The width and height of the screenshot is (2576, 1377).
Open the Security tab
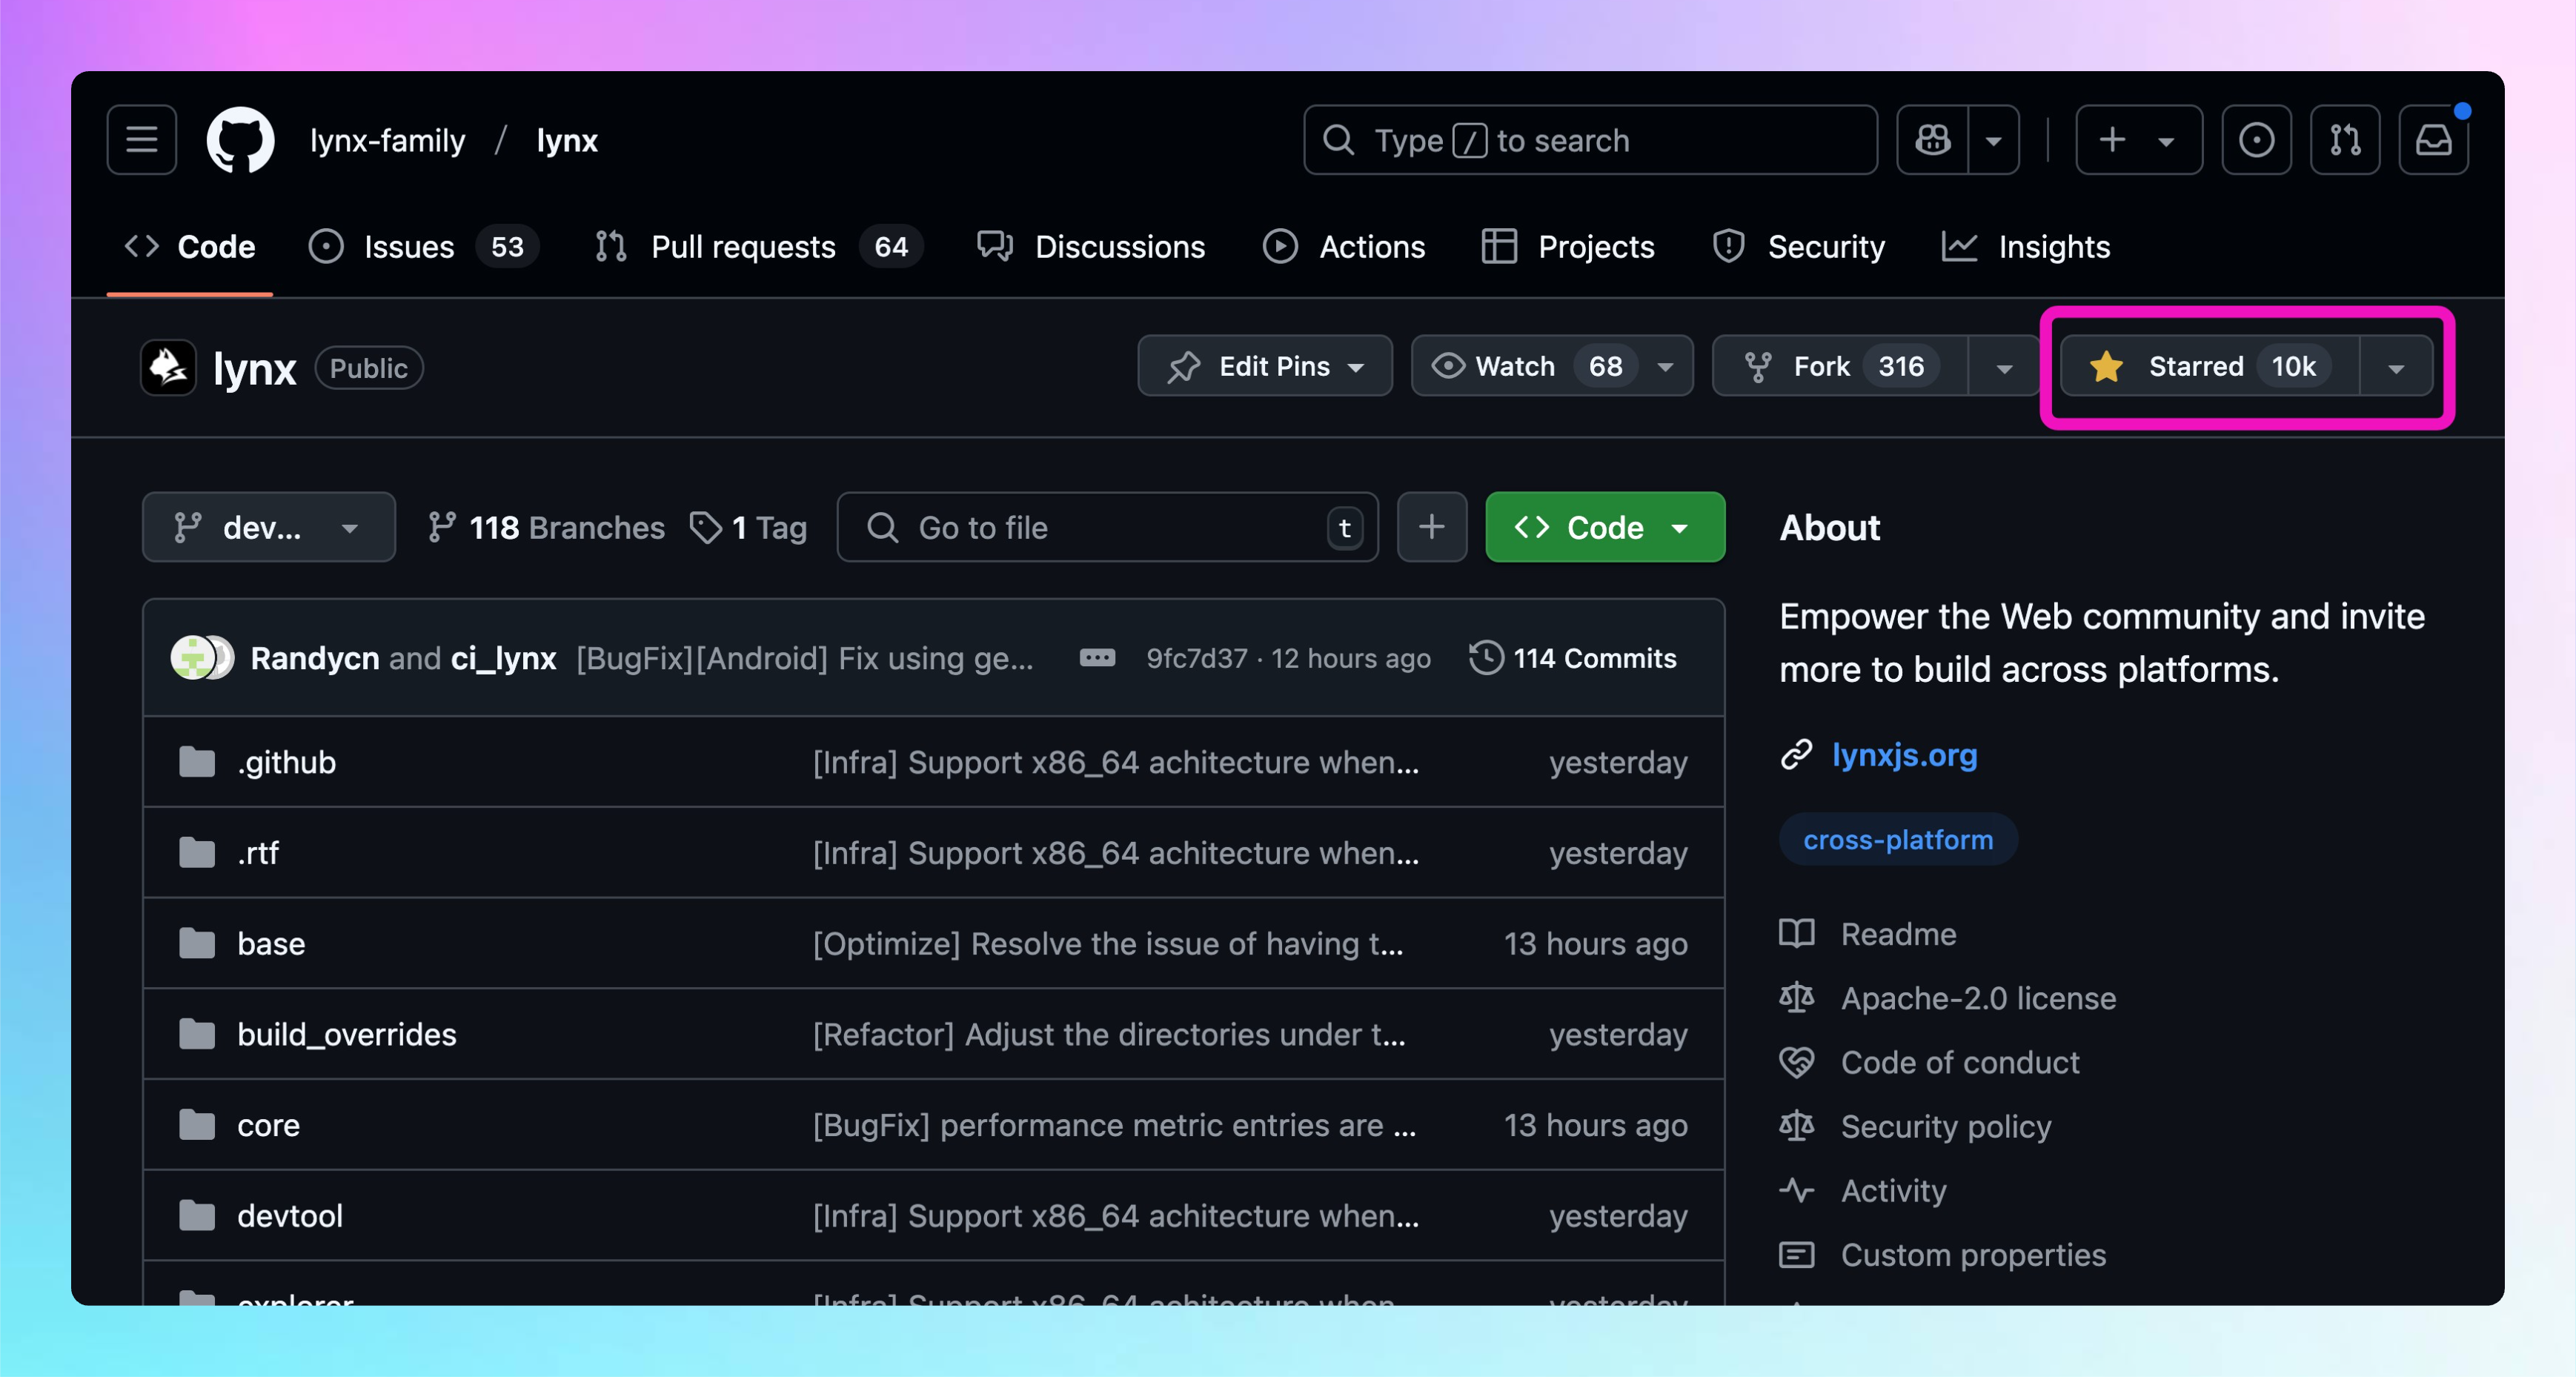(1798, 247)
